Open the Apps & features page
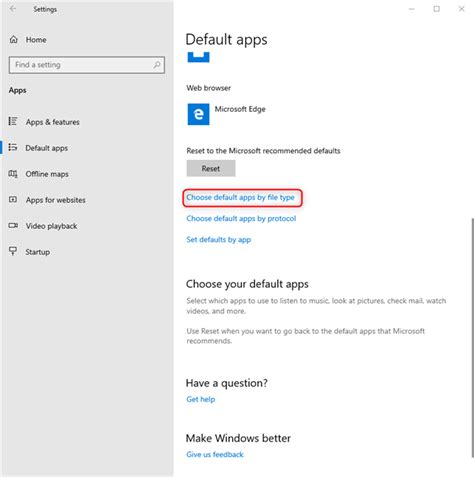 coord(53,122)
